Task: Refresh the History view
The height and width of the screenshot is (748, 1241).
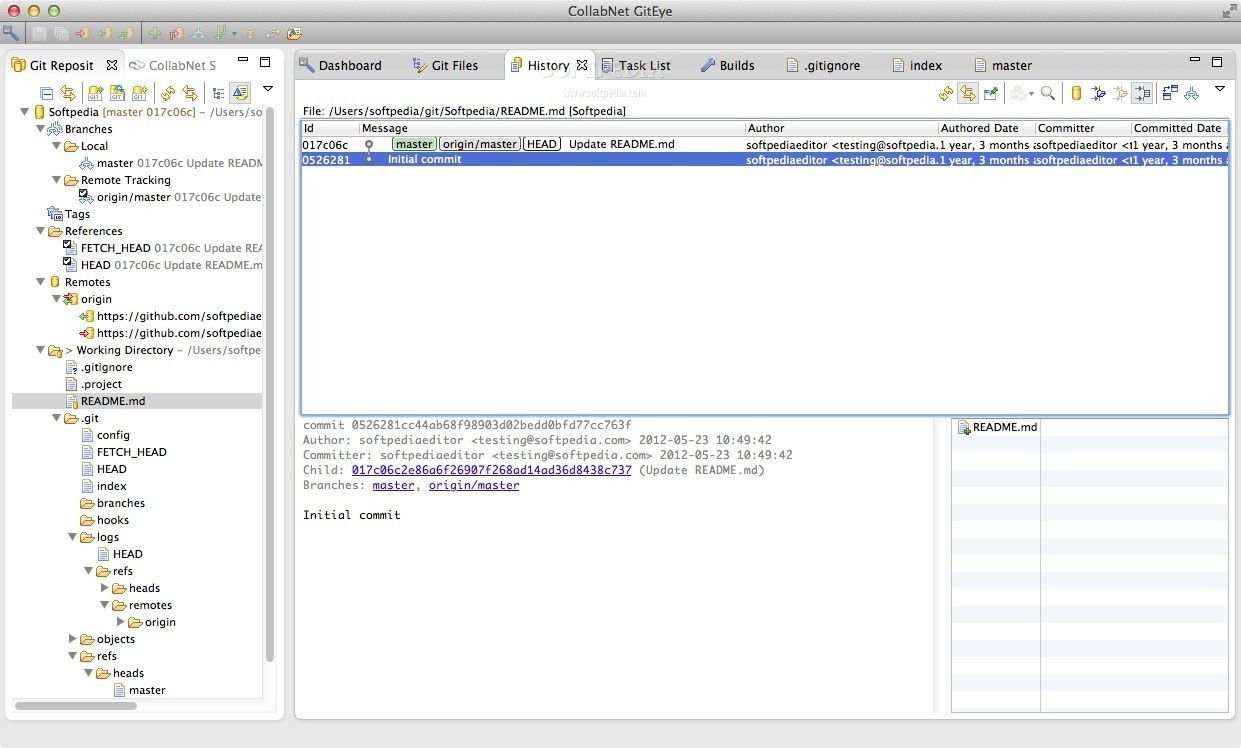Action: coord(945,93)
